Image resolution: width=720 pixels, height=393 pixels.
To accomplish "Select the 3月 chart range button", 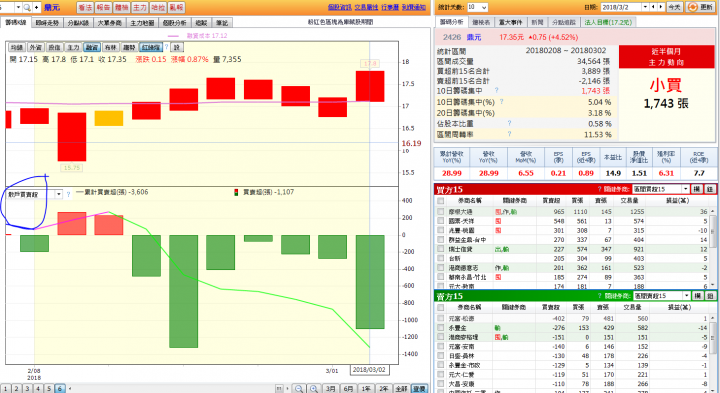I will pos(331,388).
